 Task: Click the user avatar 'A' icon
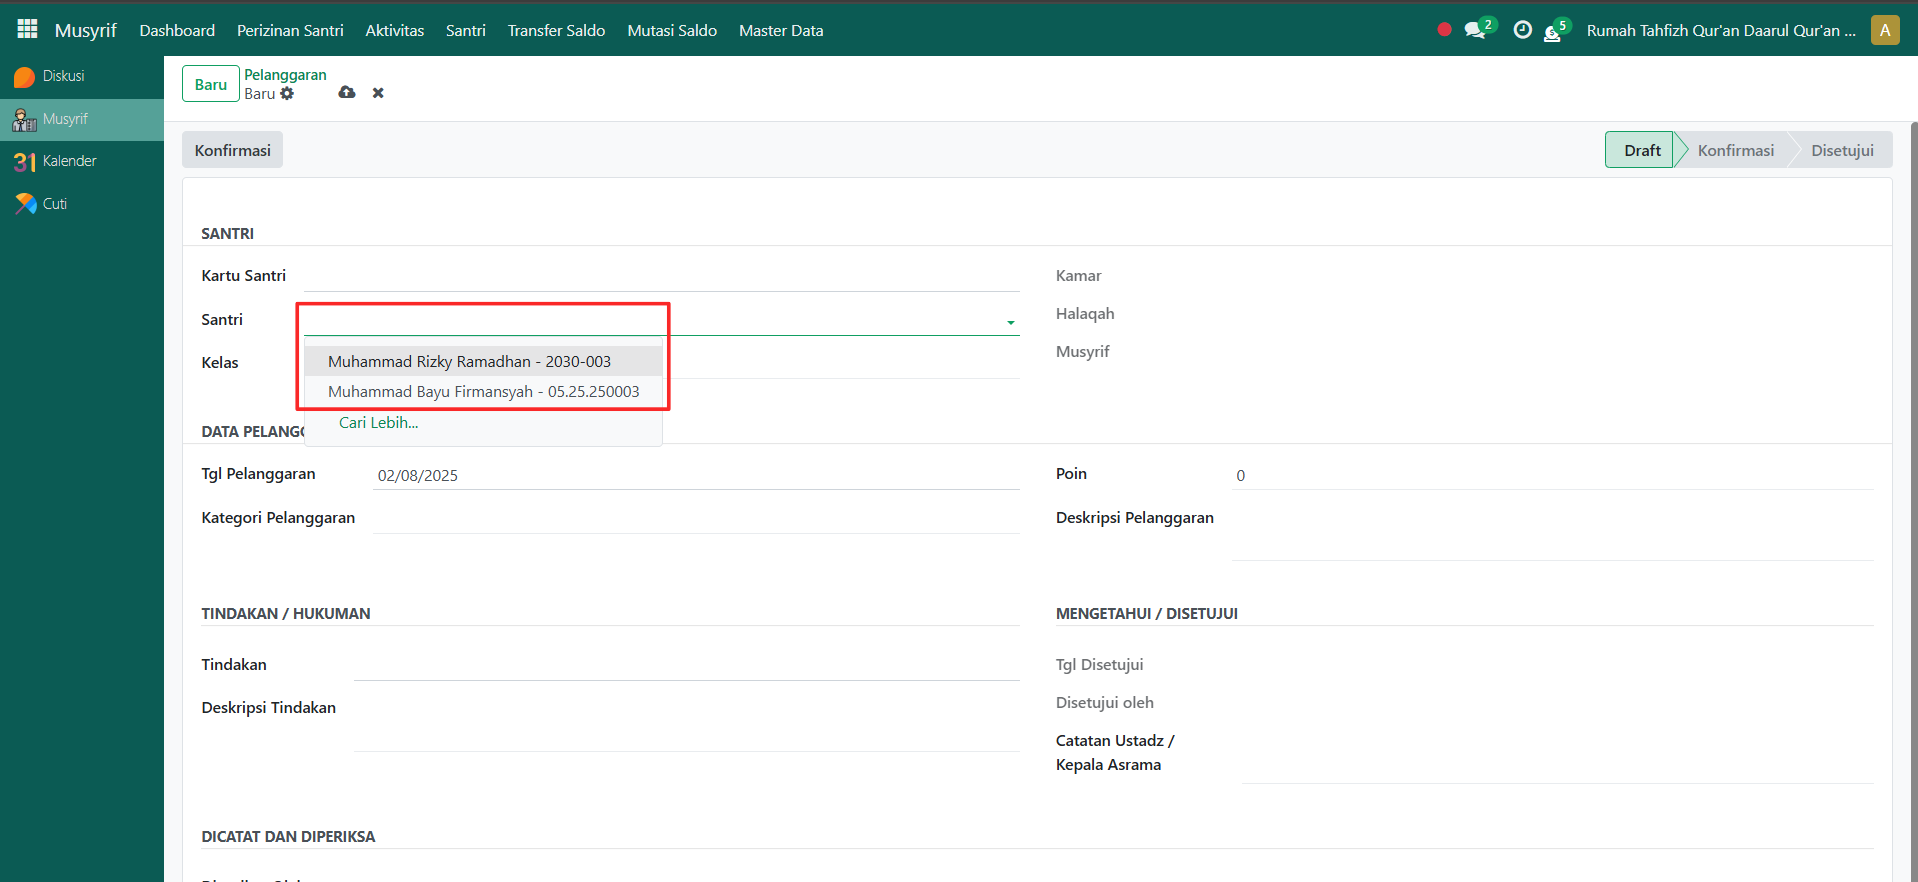1884,30
